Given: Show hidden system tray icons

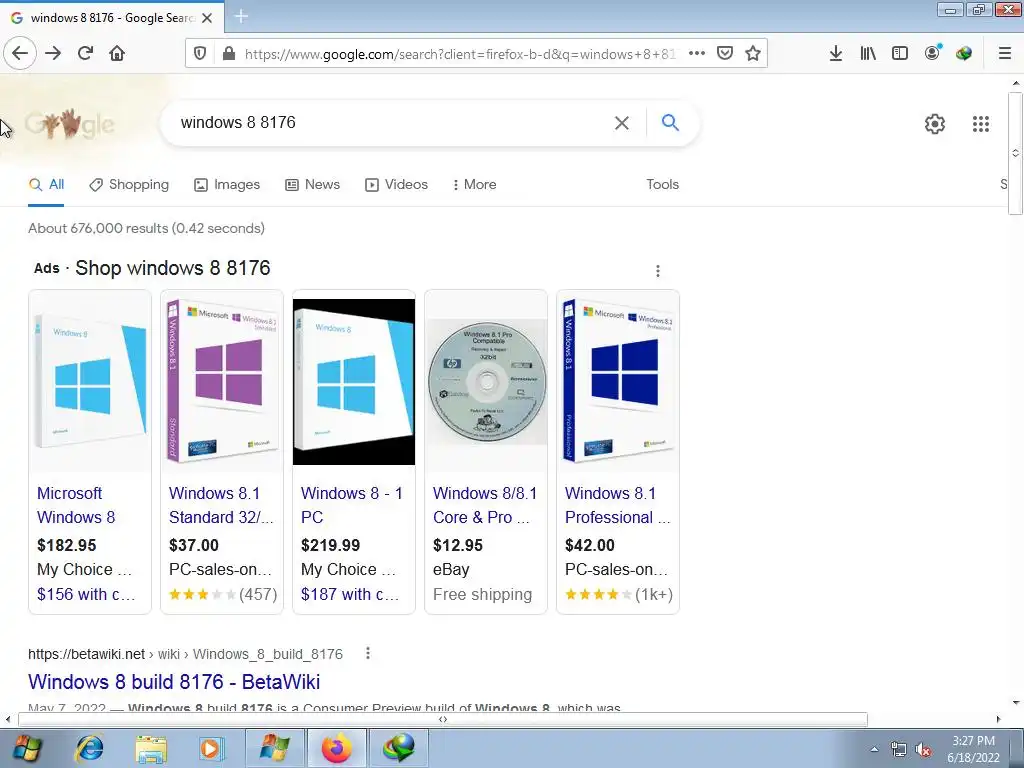Looking at the screenshot, I should pyautogui.click(x=874, y=749).
